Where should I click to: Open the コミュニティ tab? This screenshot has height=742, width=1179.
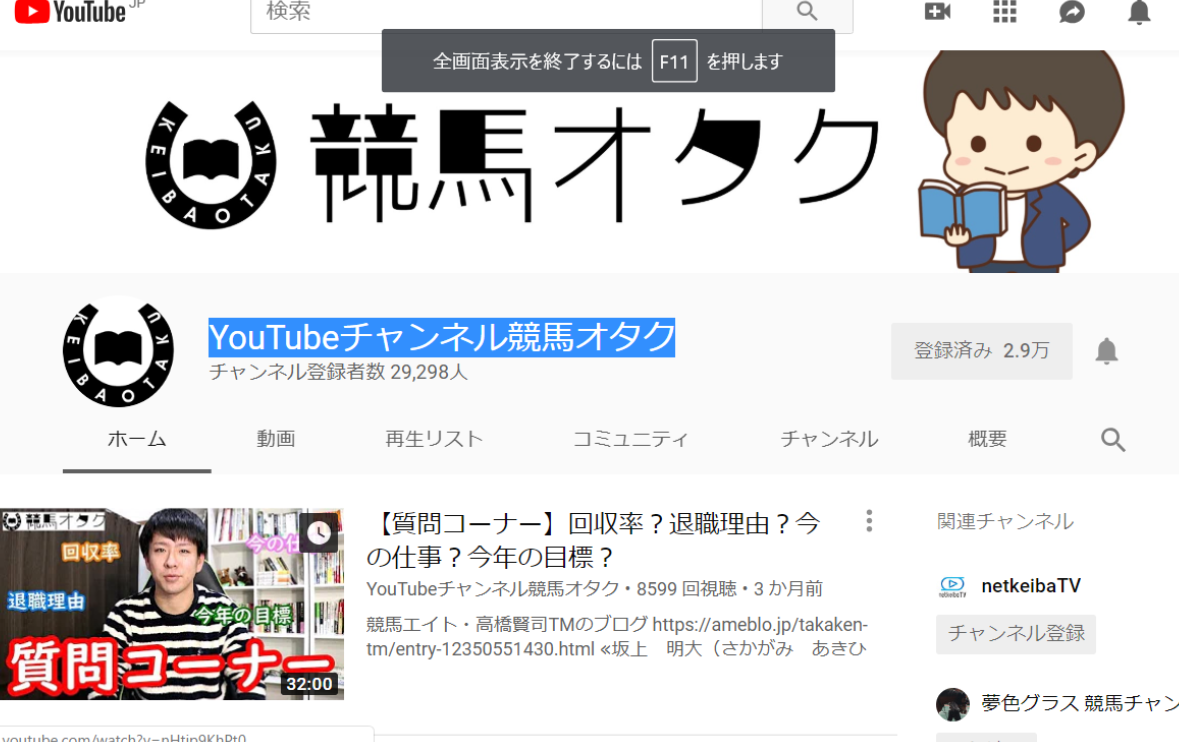pos(631,439)
